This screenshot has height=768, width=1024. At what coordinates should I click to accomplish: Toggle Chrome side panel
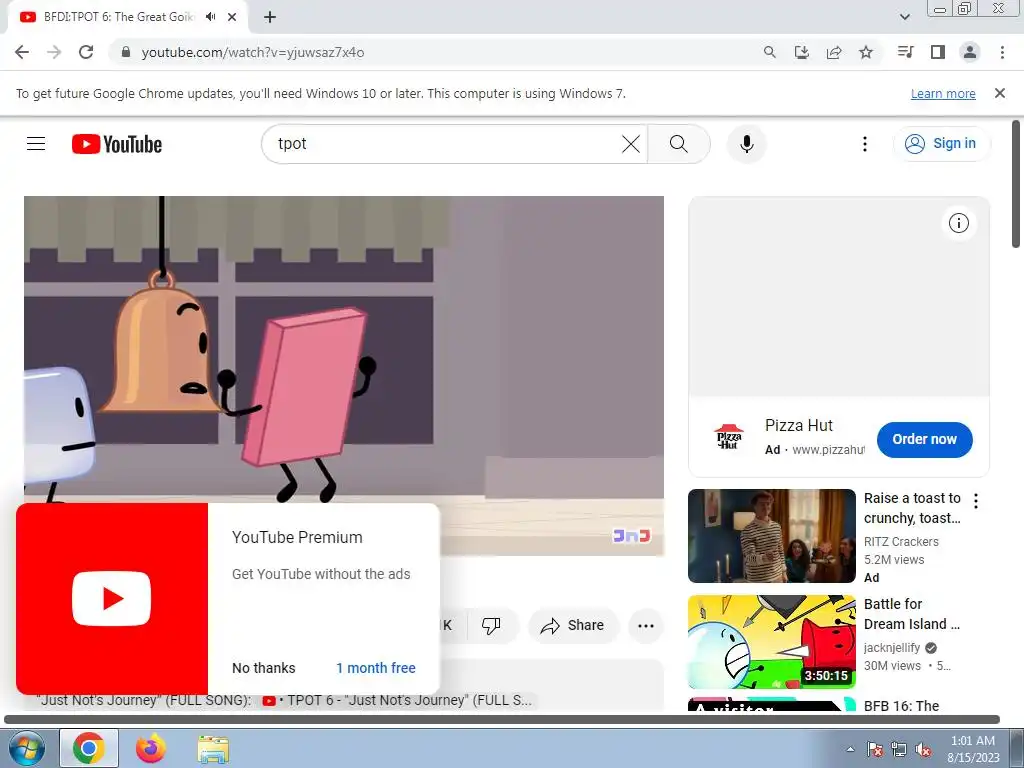(x=938, y=52)
